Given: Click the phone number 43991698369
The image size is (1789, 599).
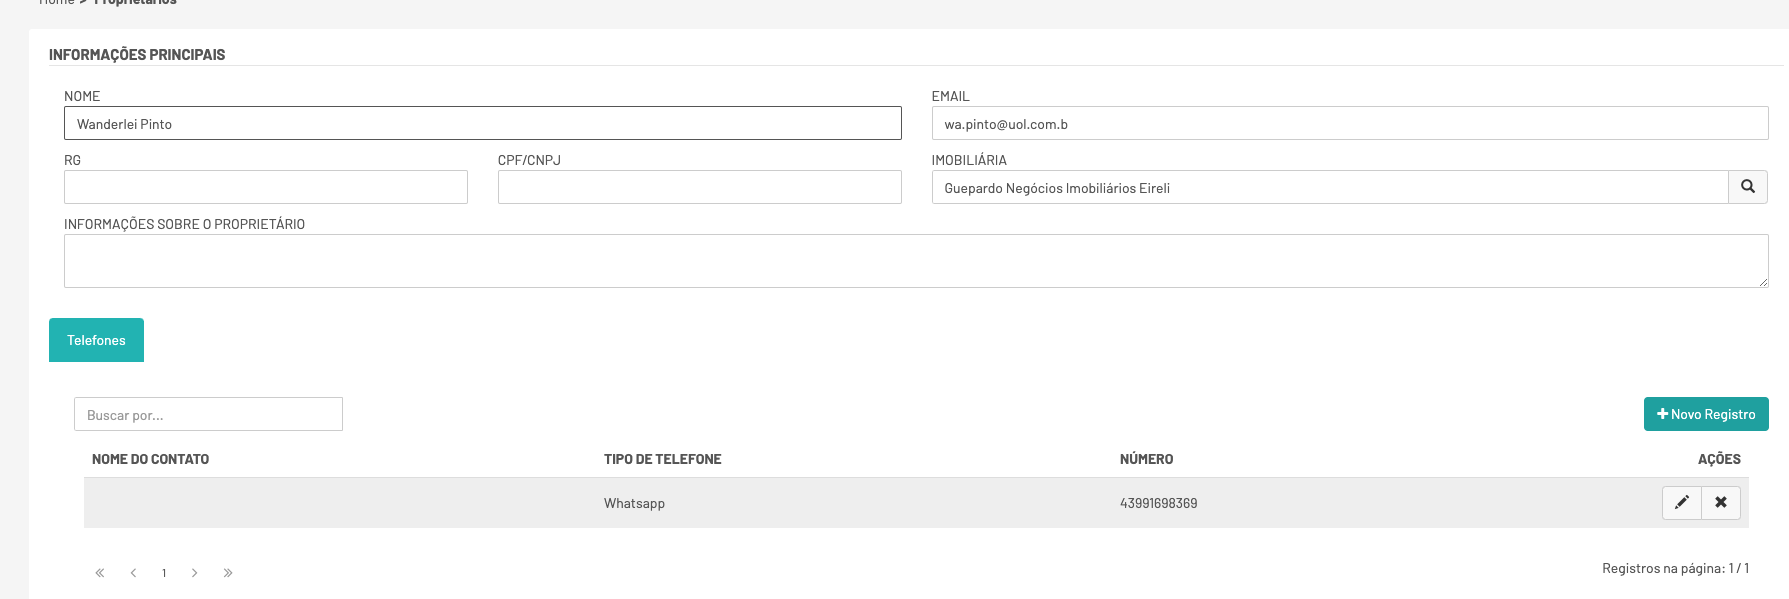Looking at the screenshot, I should [1159, 503].
